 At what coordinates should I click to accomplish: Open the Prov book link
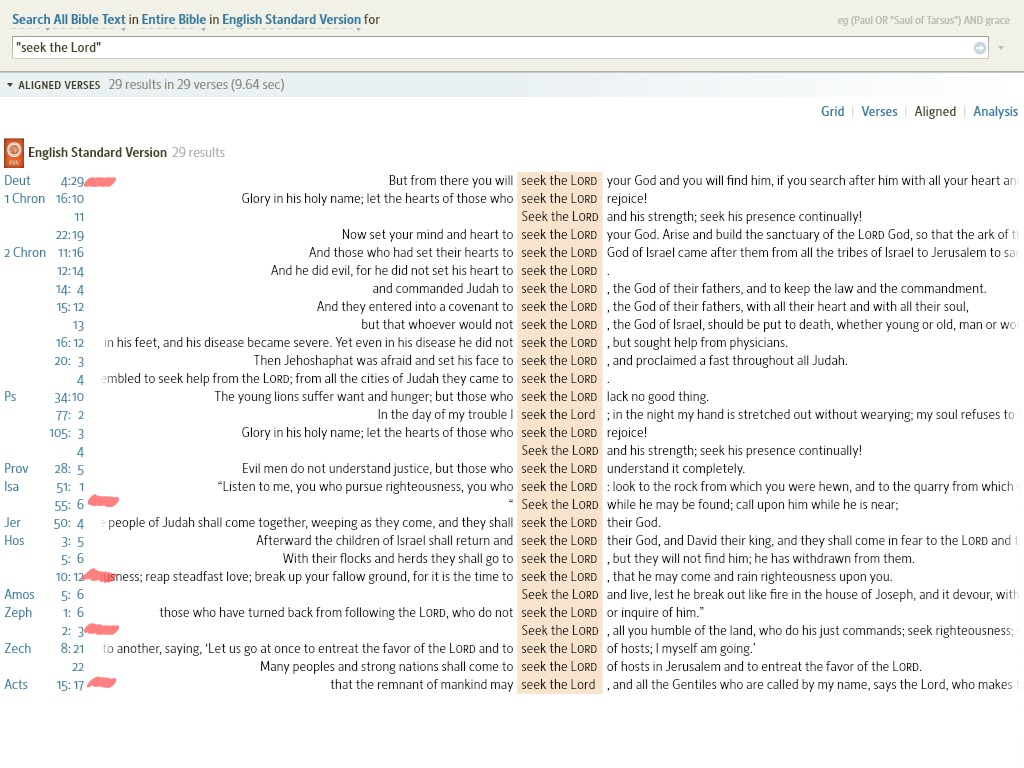(16, 468)
